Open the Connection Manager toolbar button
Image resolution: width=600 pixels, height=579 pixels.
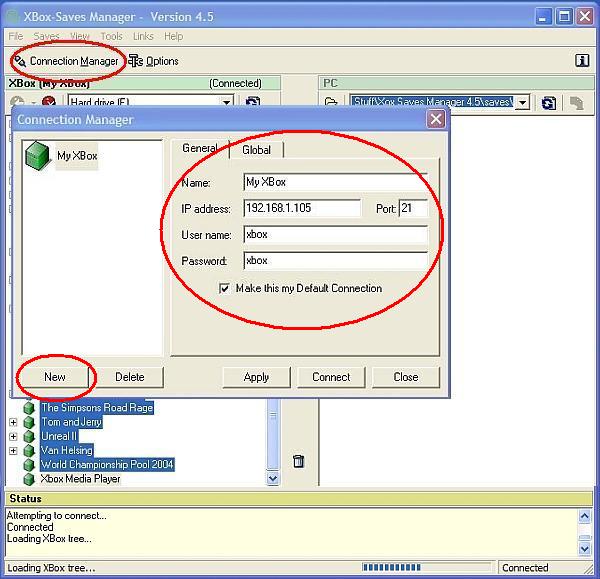[67, 61]
